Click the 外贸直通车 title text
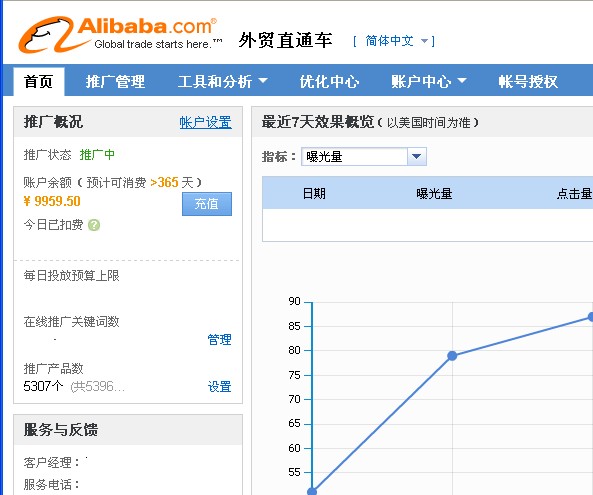This screenshot has height=495, width=593. point(286,40)
